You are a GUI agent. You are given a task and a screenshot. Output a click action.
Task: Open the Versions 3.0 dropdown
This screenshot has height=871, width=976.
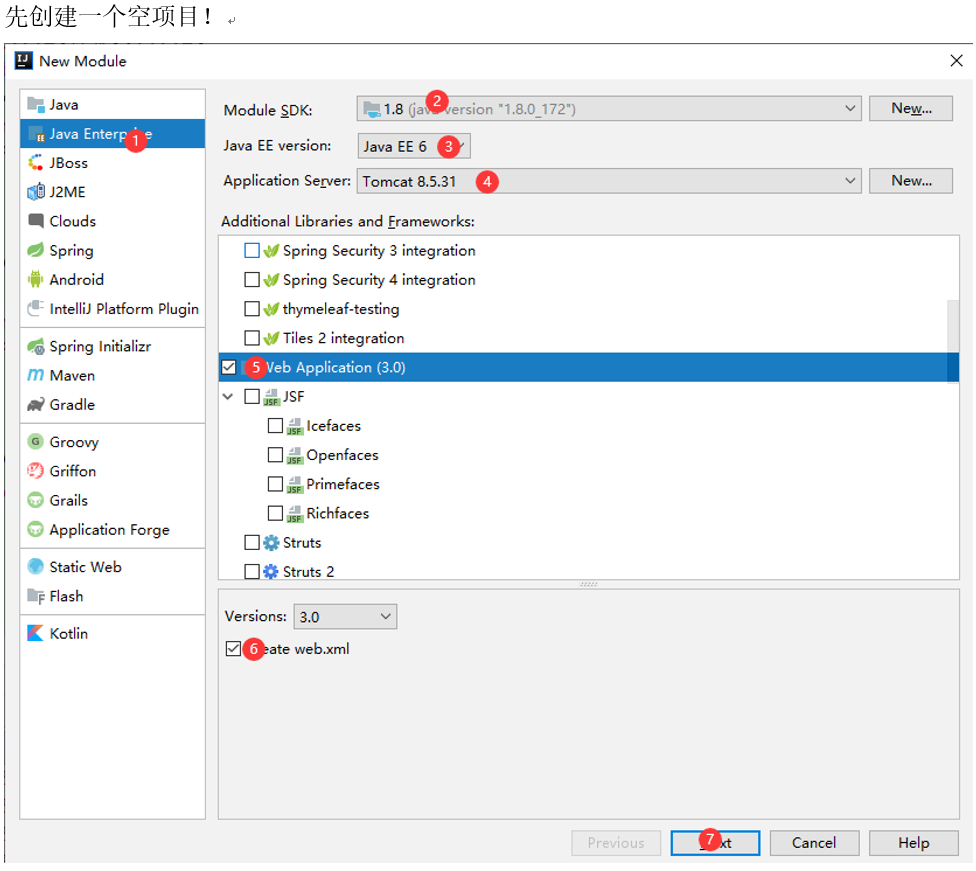(x=345, y=616)
